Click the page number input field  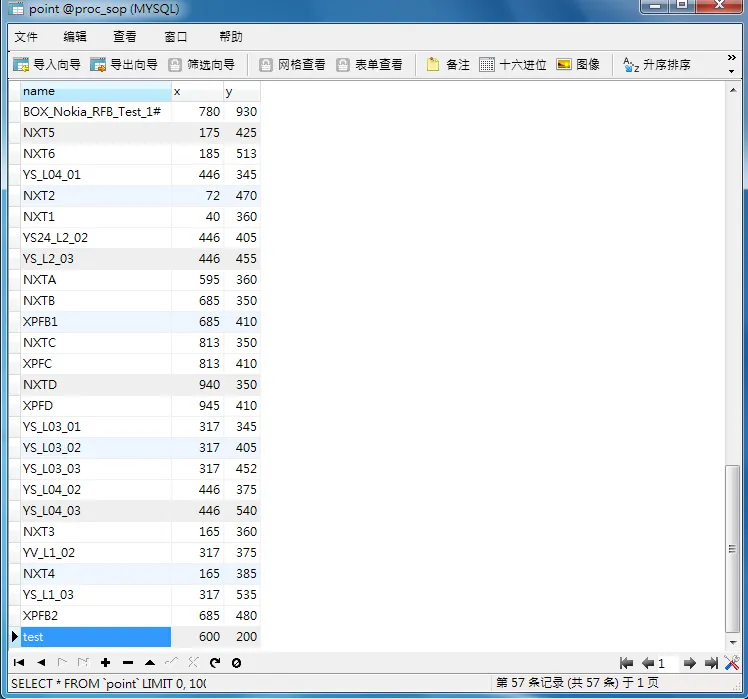coord(667,663)
